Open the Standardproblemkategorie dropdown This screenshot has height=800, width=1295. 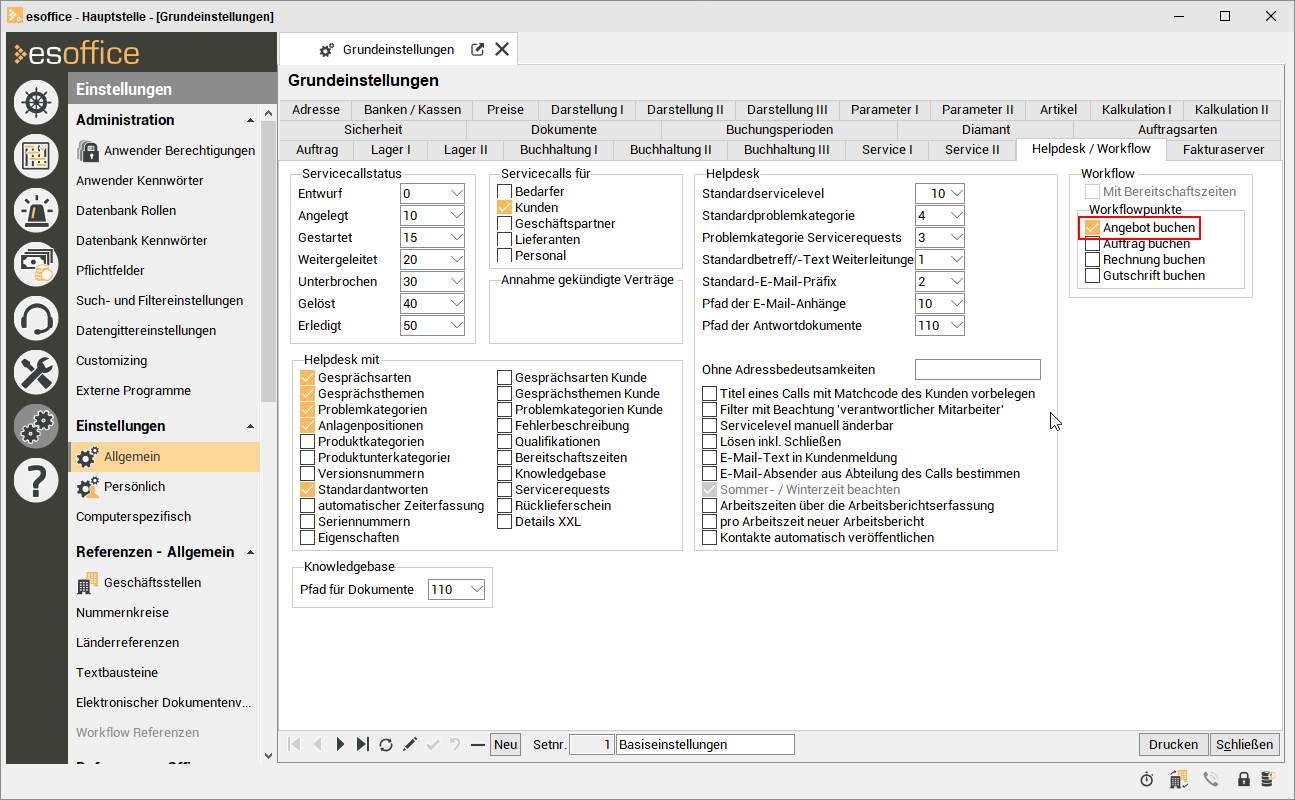pyautogui.click(x=956, y=216)
